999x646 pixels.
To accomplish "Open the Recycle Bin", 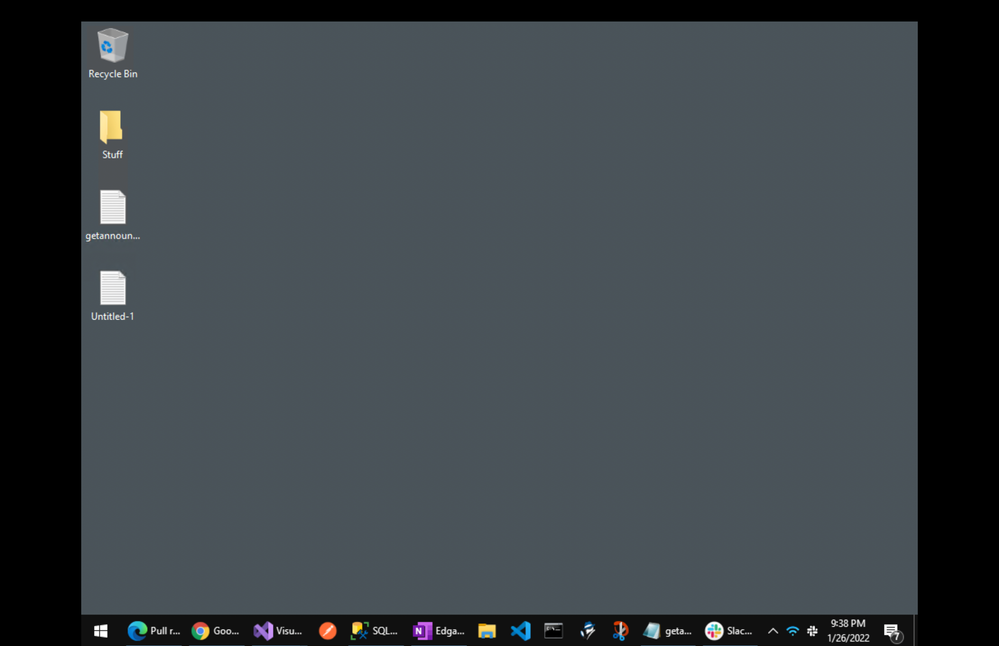I will 111,50.
